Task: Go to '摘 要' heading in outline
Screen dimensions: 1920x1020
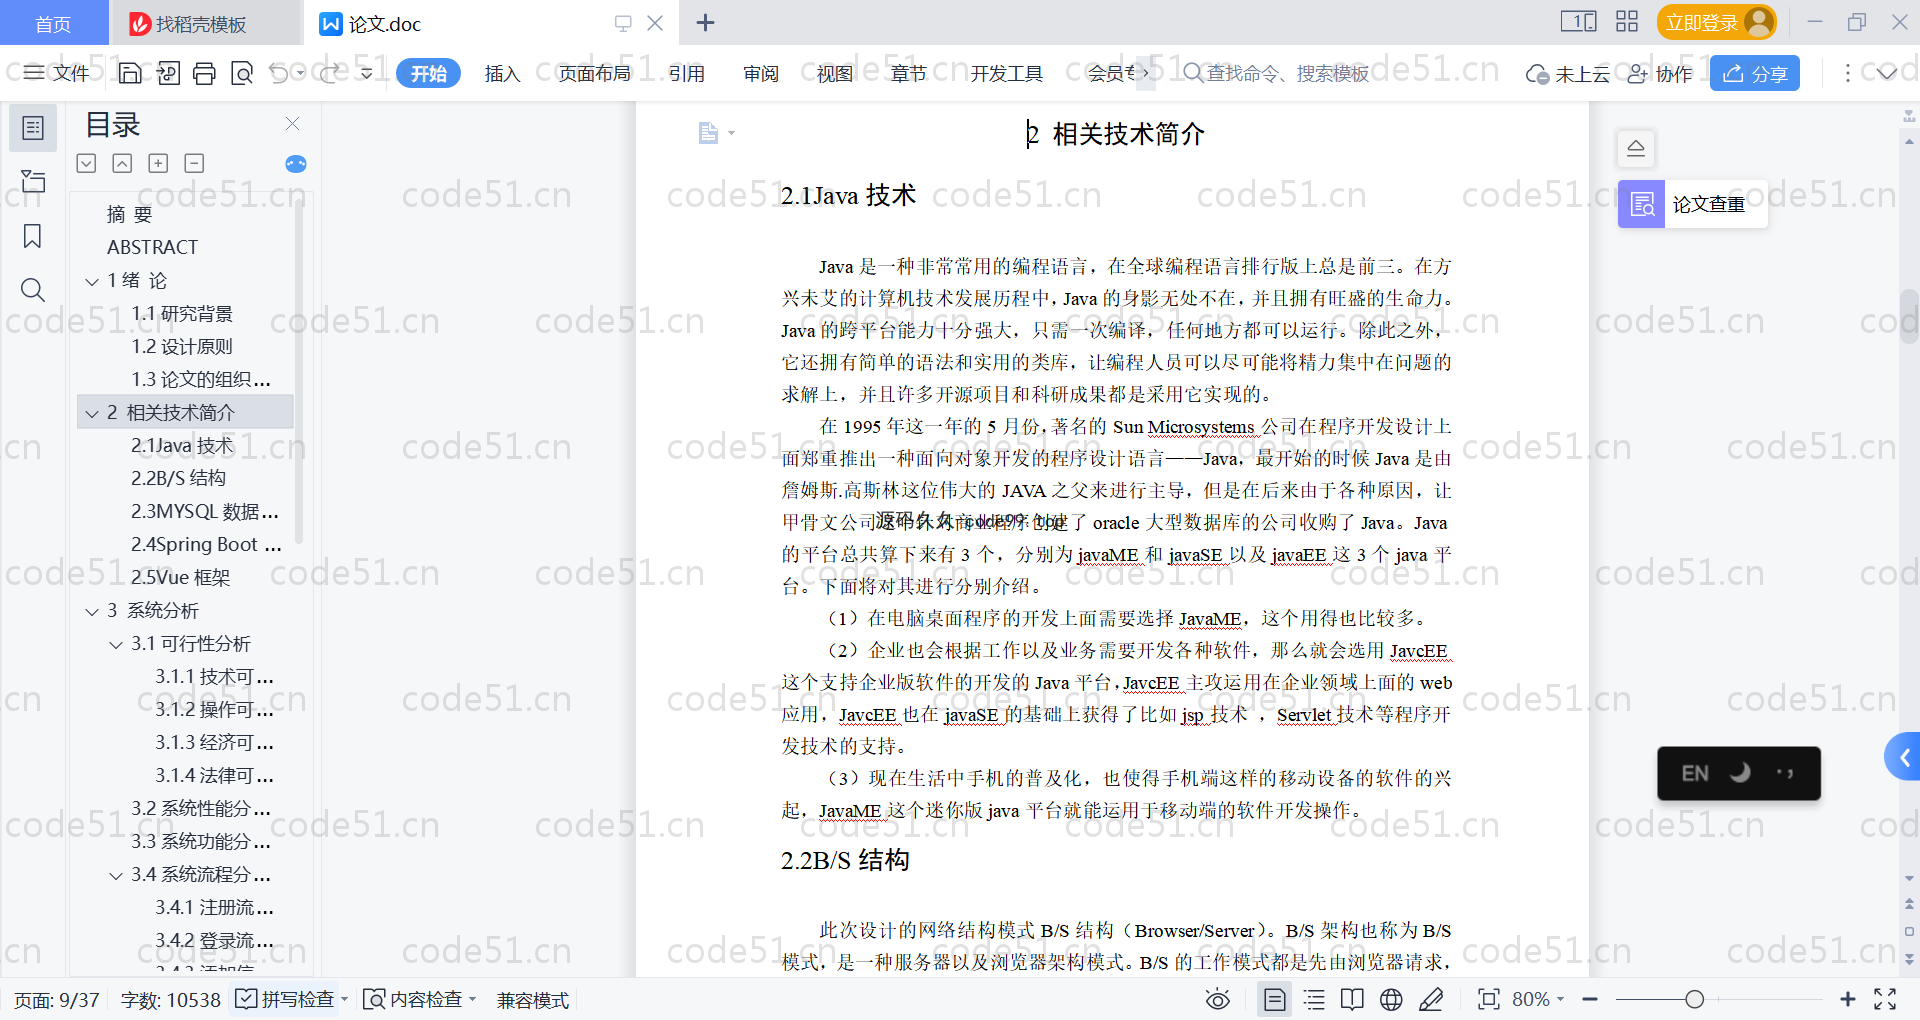Action: pyautogui.click(x=129, y=214)
